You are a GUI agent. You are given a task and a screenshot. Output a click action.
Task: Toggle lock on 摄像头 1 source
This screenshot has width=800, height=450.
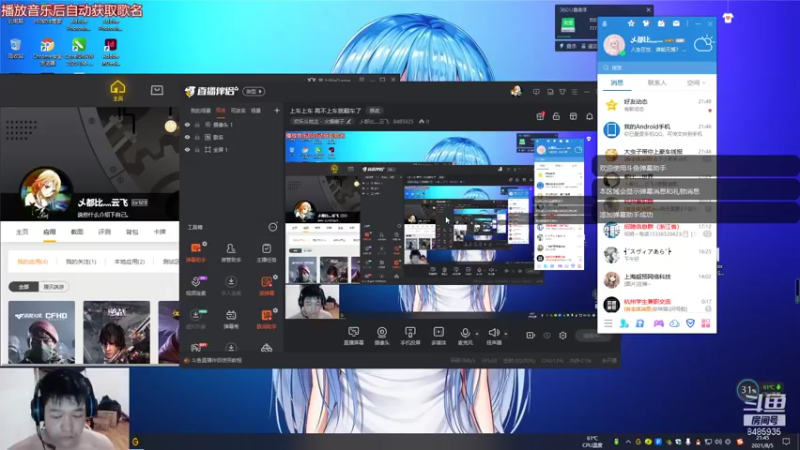[197, 124]
